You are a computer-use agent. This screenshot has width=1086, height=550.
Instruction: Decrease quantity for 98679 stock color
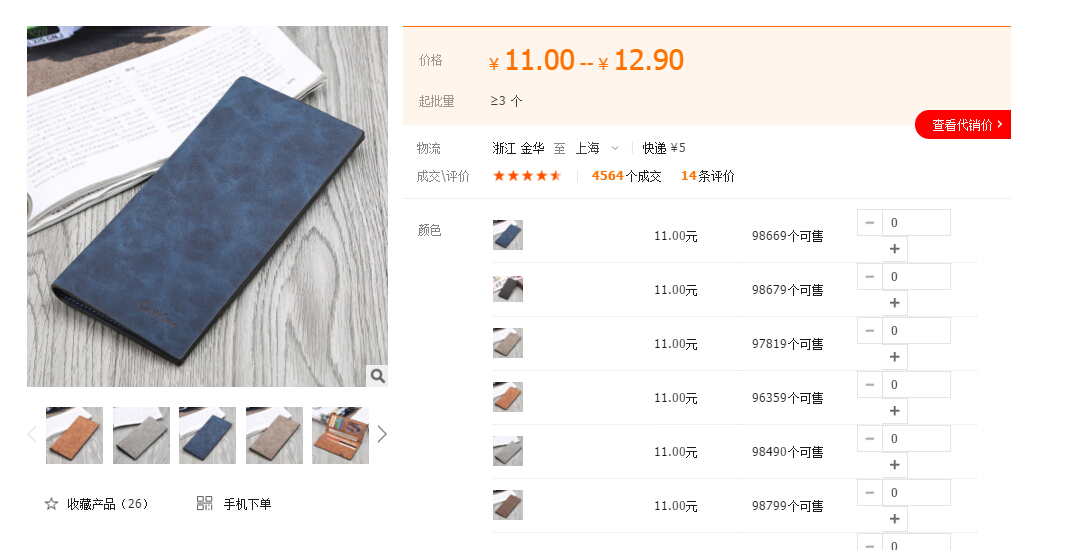[870, 276]
